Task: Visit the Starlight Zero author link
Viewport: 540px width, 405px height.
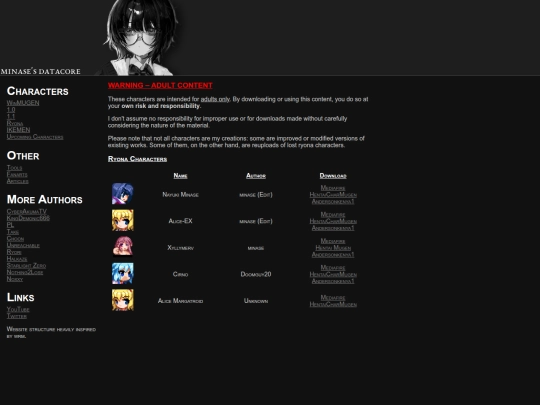Action: 26,266
